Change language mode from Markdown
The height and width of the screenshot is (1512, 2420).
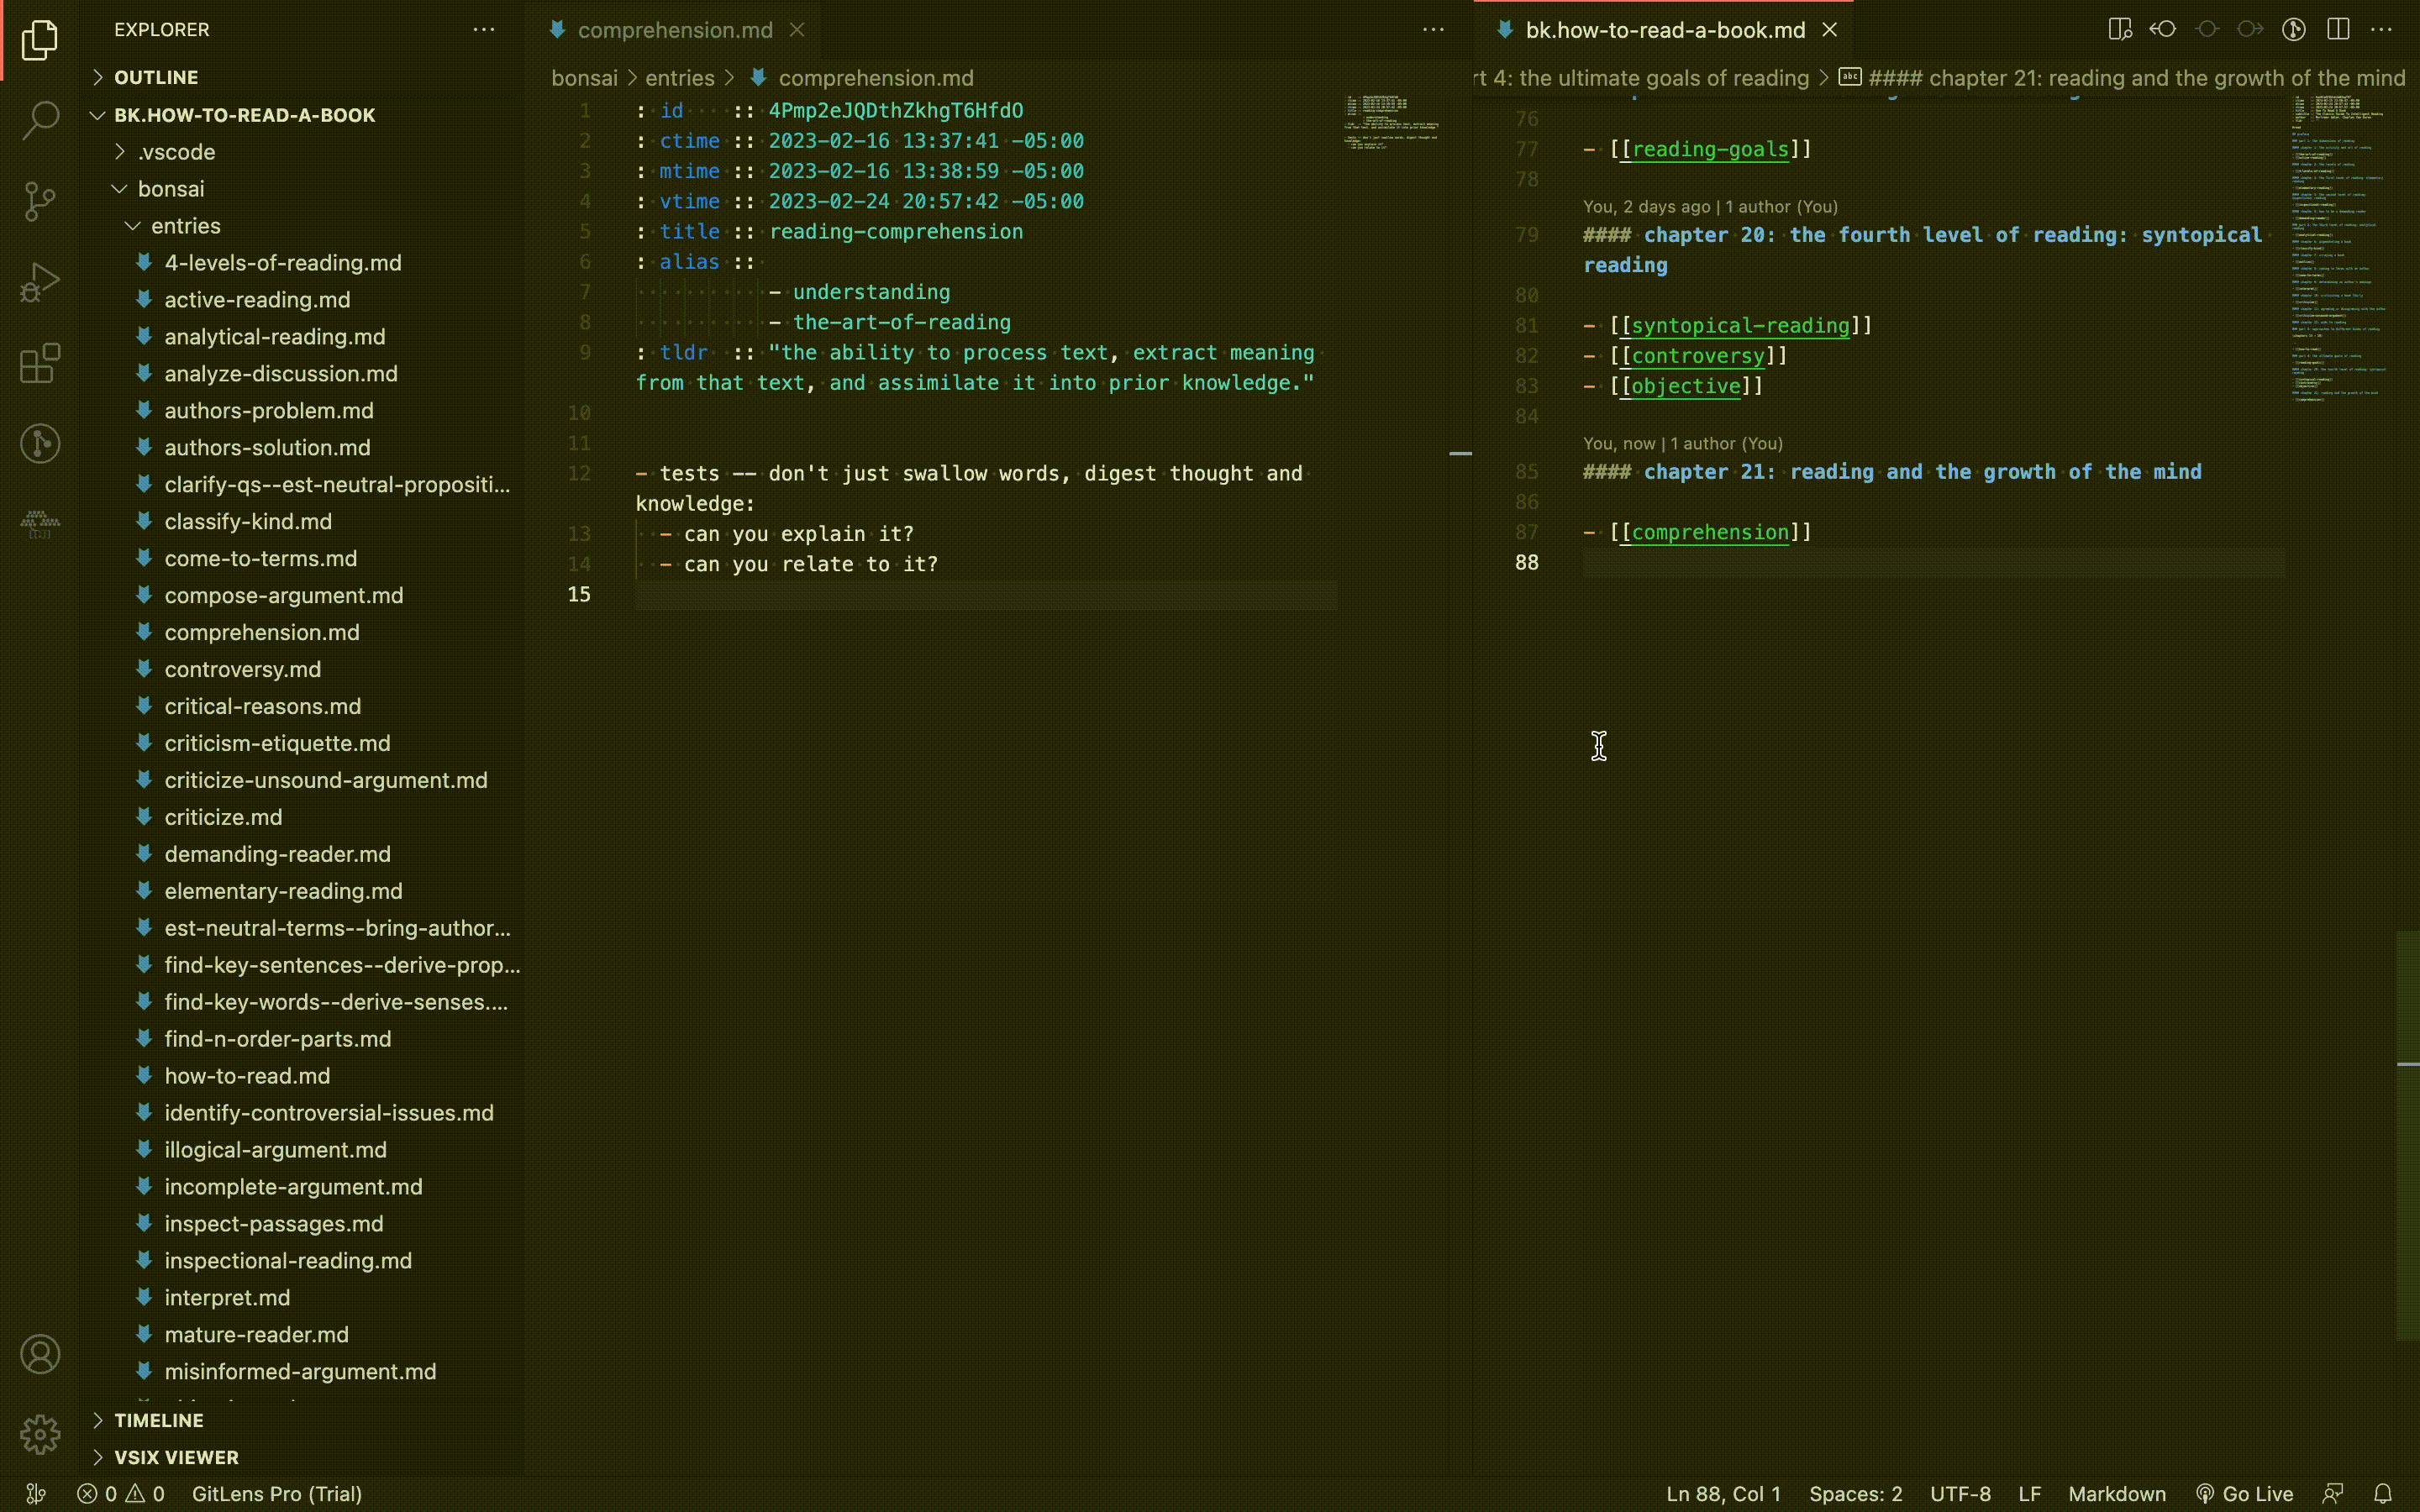point(2116,1493)
